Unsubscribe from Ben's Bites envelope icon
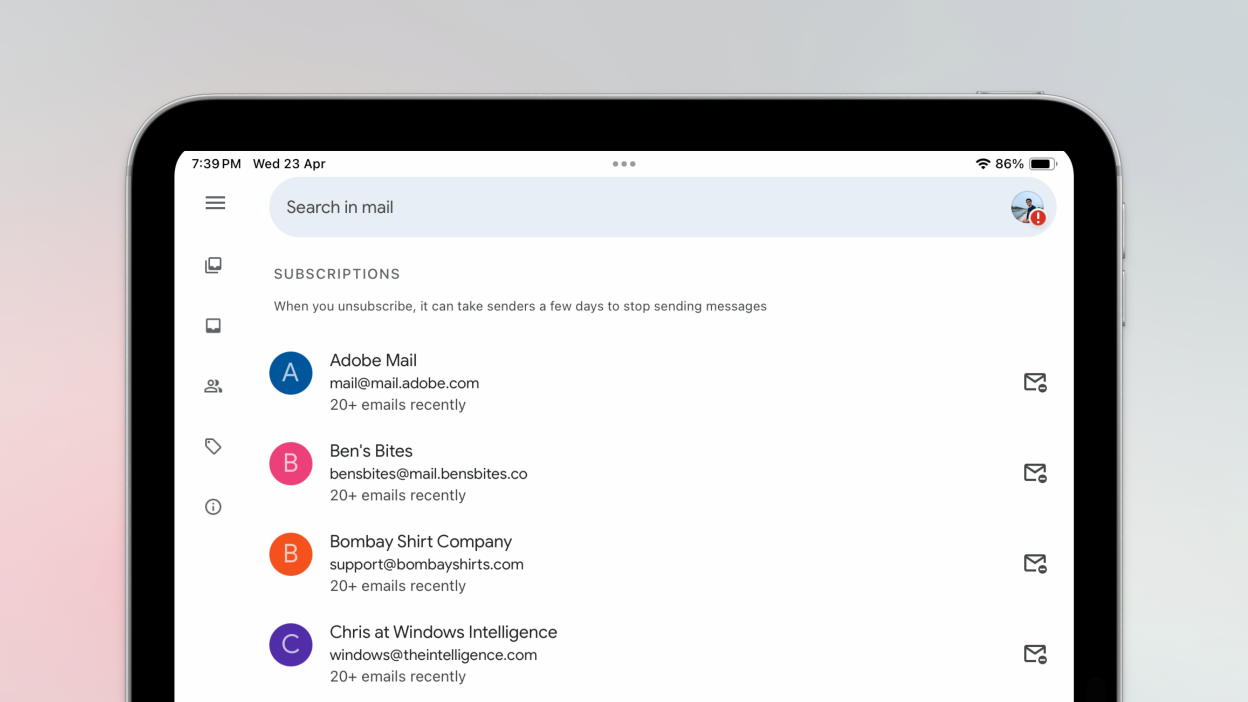 point(1035,473)
